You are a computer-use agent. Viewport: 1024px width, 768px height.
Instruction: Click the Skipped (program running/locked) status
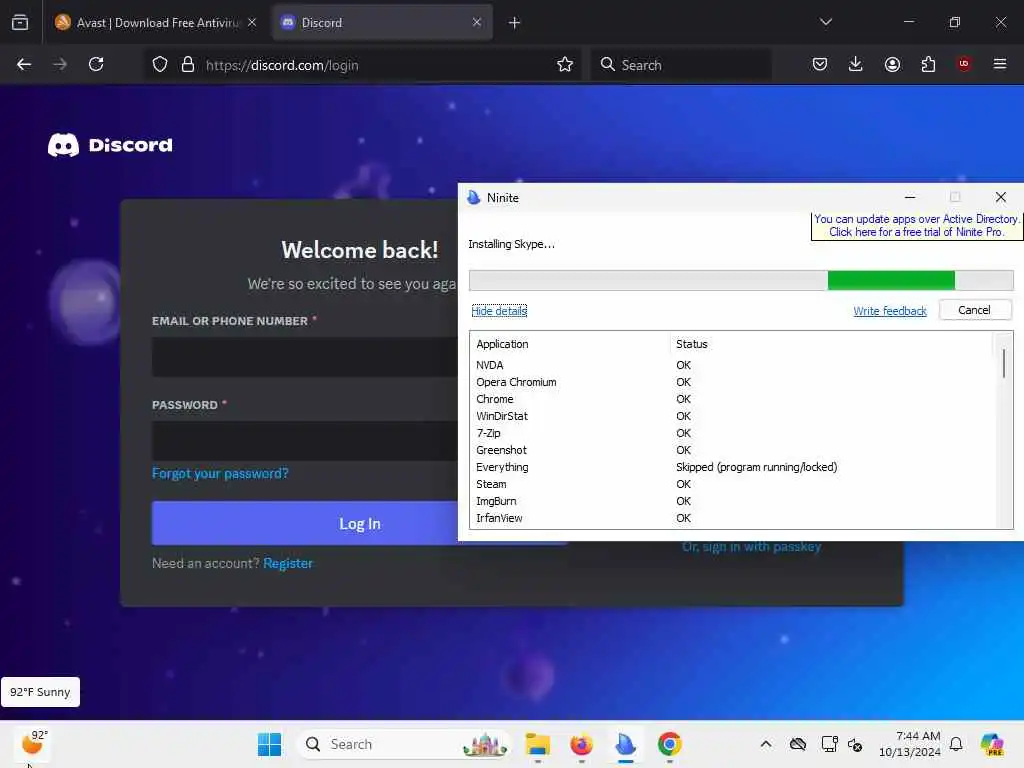click(x=756, y=467)
